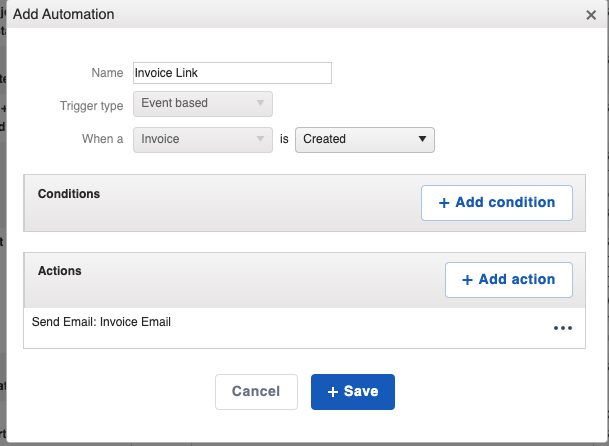Click the Actions section header

tap(60, 270)
